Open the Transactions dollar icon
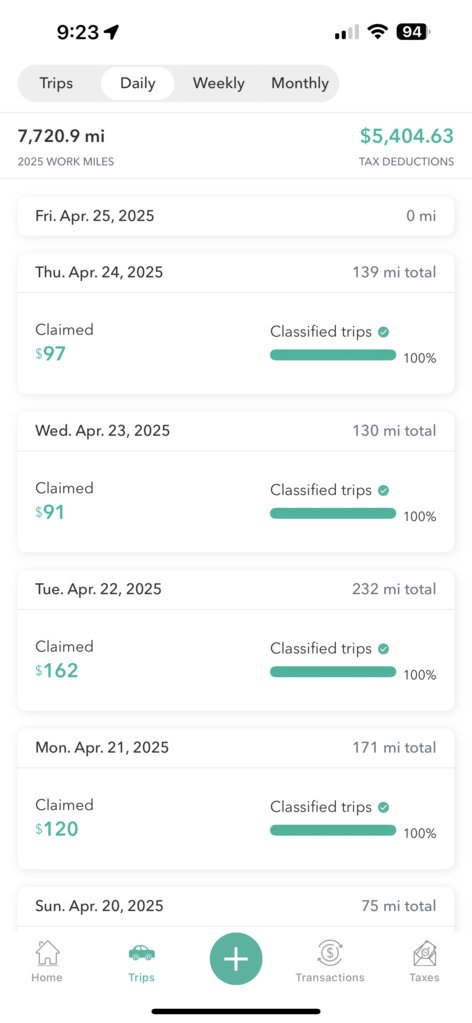Screen dimensions: 472x1023 (x=330, y=953)
